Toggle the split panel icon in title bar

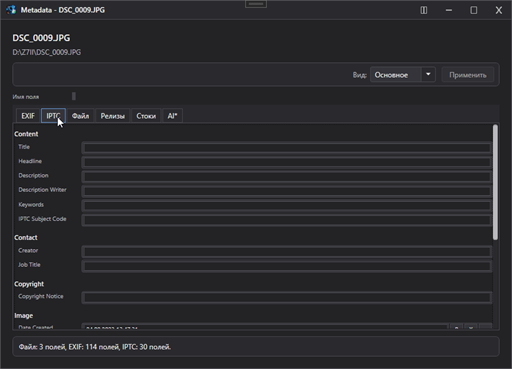click(x=424, y=10)
